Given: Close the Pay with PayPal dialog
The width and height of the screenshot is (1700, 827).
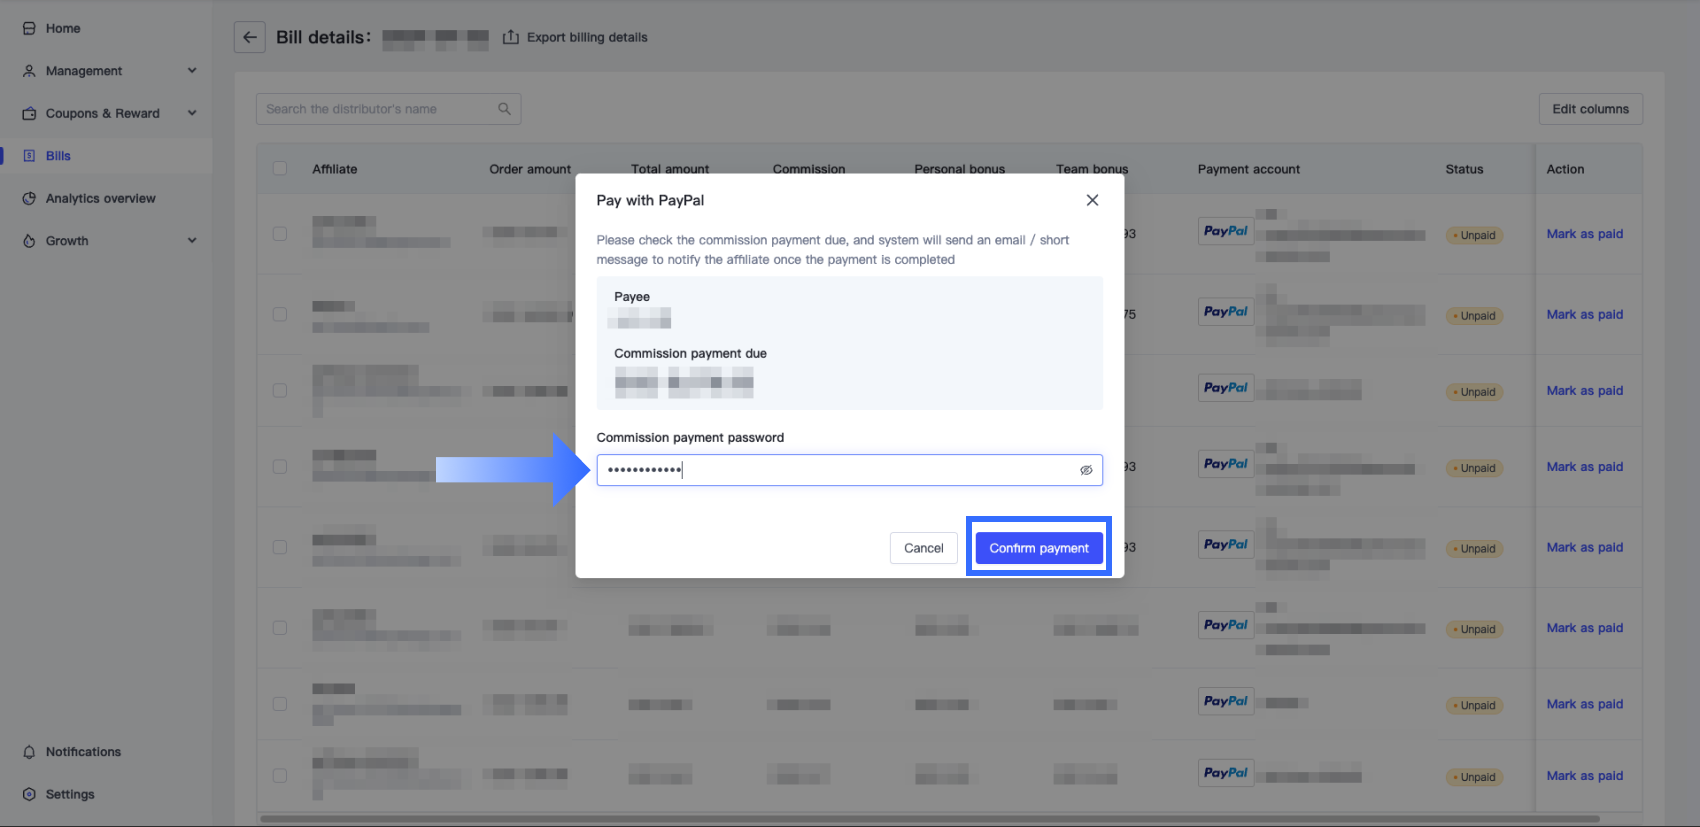Looking at the screenshot, I should click(1092, 200).
